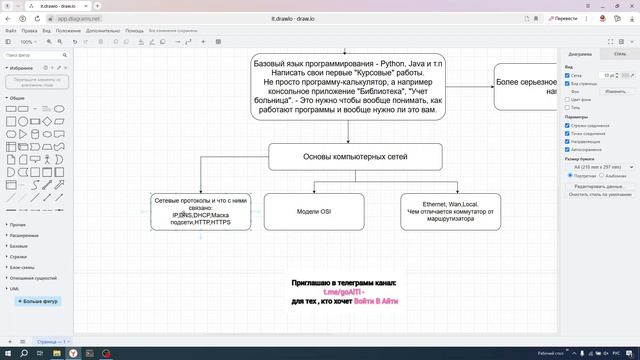Zoom out with the magnifier minus icon
Image resolution: width=640 pixels, height=360 pixels.
[60, 42]
